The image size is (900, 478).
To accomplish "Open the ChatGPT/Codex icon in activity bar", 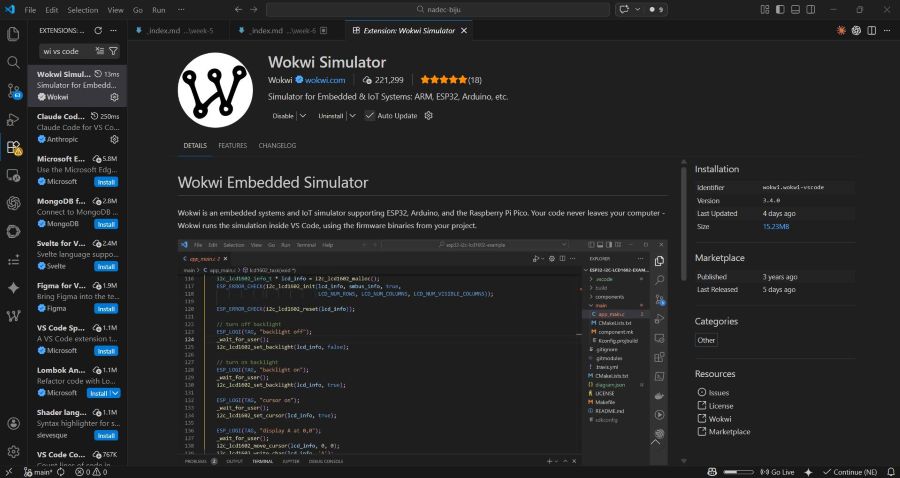I will click(13, 203).
